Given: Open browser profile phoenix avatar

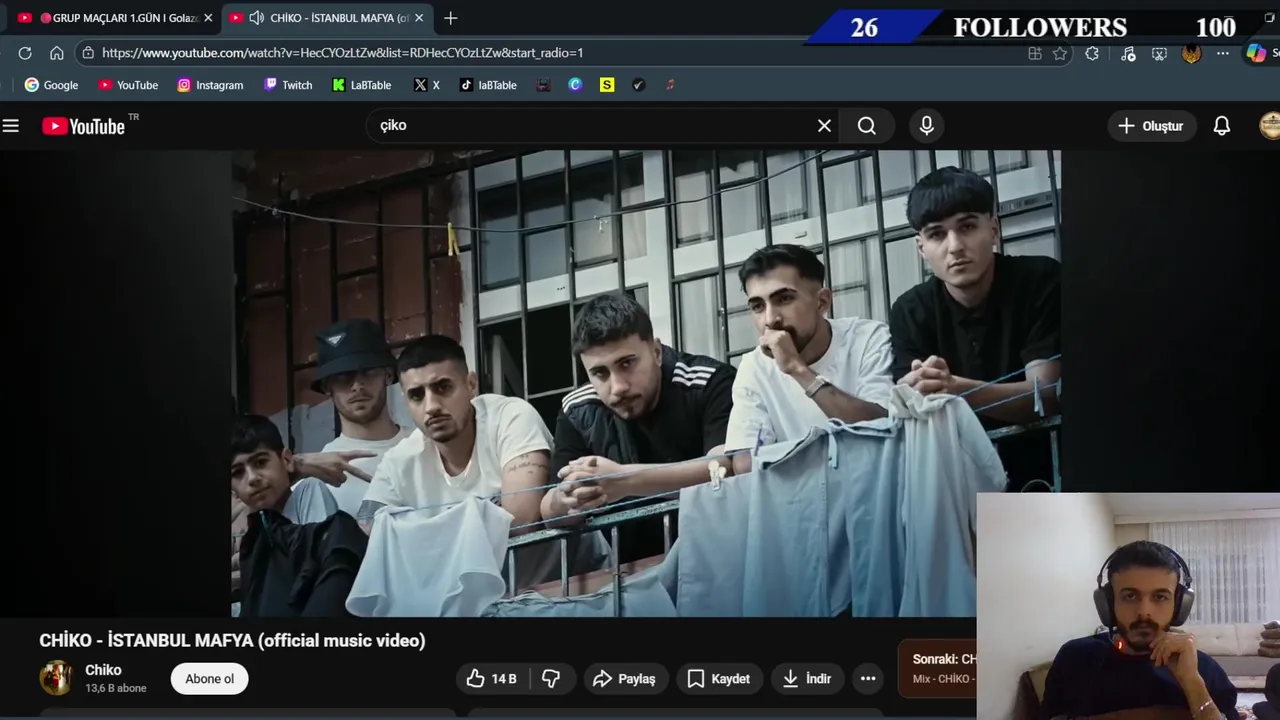Looking at the screenshot, I should [x=1191, y=54].
